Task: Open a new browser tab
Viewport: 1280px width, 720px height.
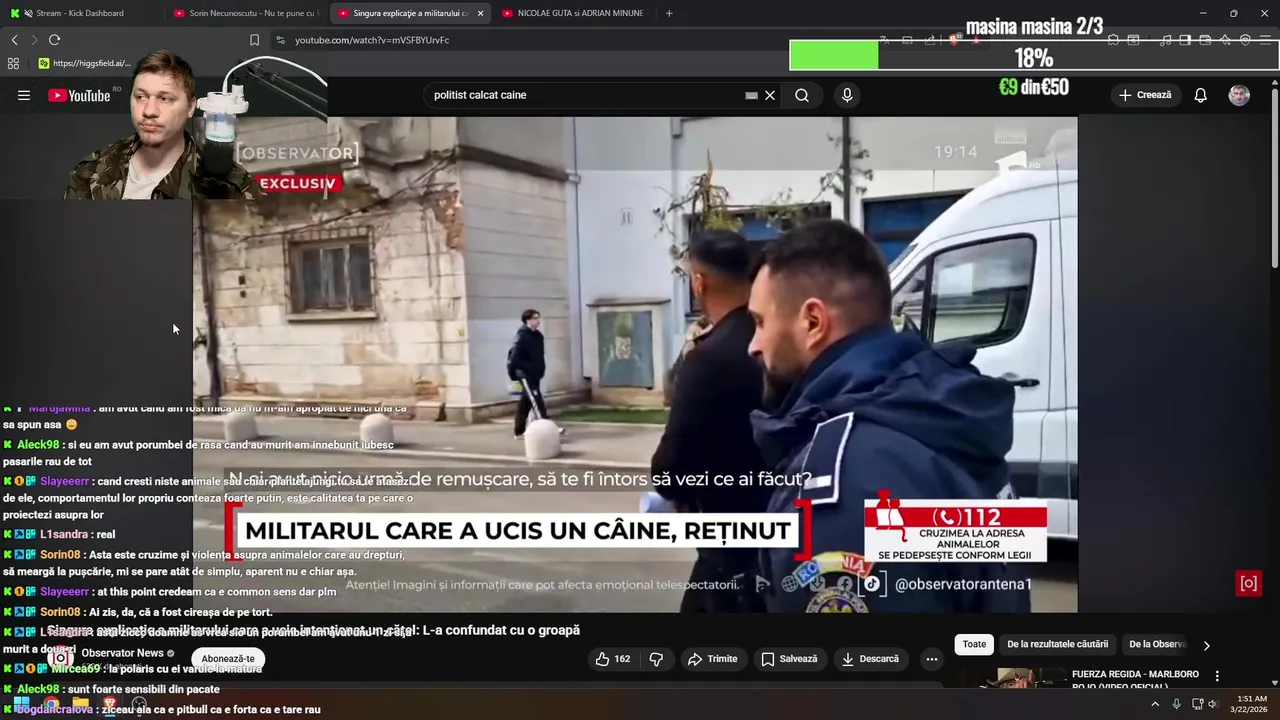Action: (x=669, y=13)
